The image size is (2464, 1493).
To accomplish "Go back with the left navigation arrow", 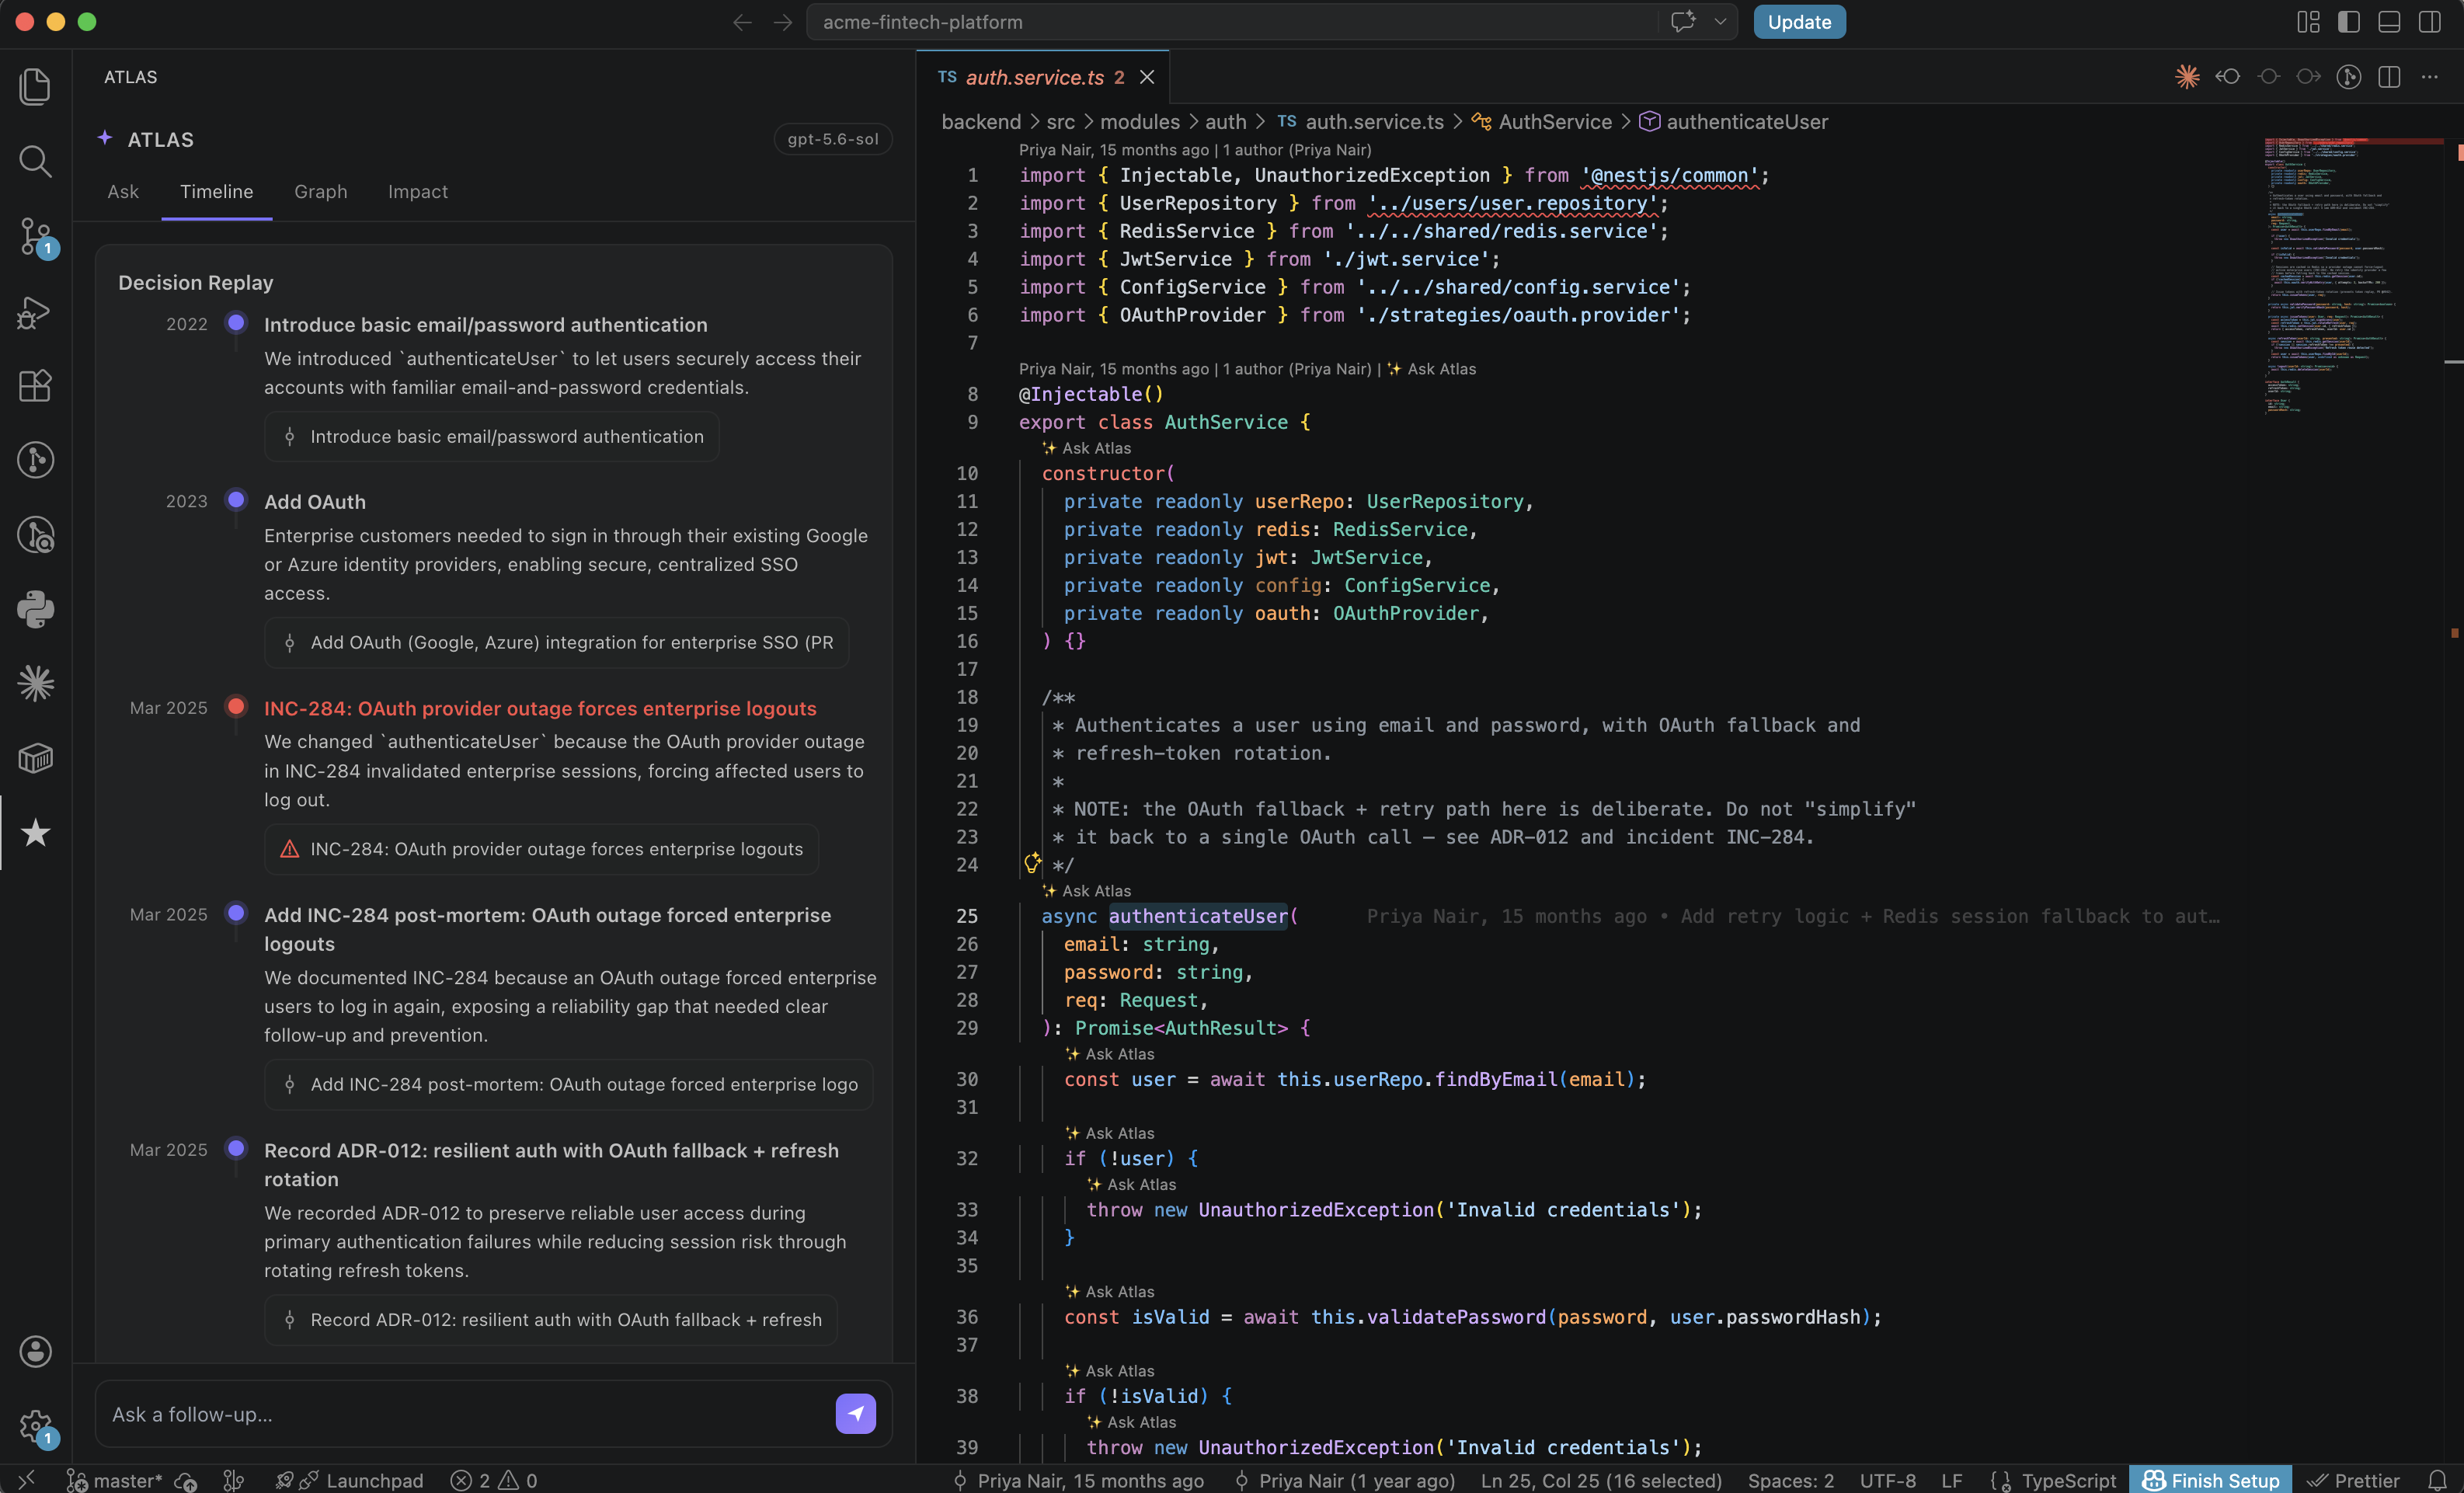I will point(742,22).
